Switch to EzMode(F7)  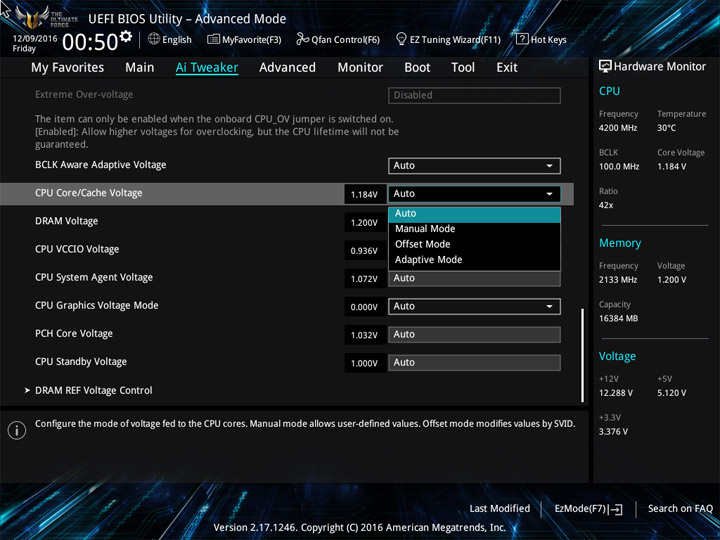(588, 509)
